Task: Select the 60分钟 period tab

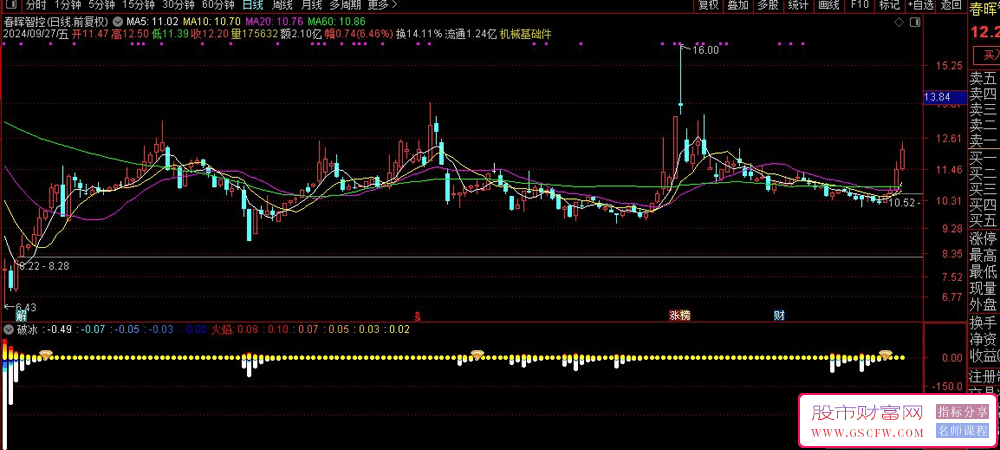Action: [x=218, y=5]
